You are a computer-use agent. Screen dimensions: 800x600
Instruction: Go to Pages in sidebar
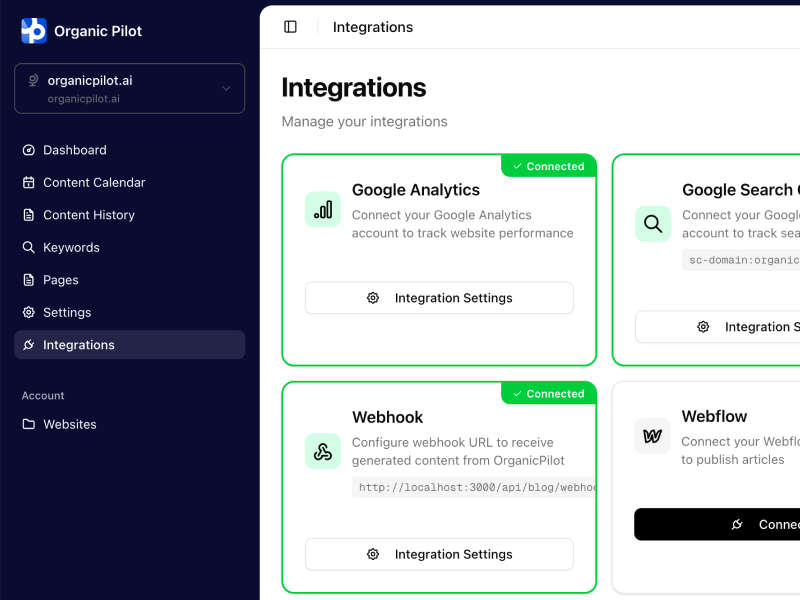tap(60, 280)
